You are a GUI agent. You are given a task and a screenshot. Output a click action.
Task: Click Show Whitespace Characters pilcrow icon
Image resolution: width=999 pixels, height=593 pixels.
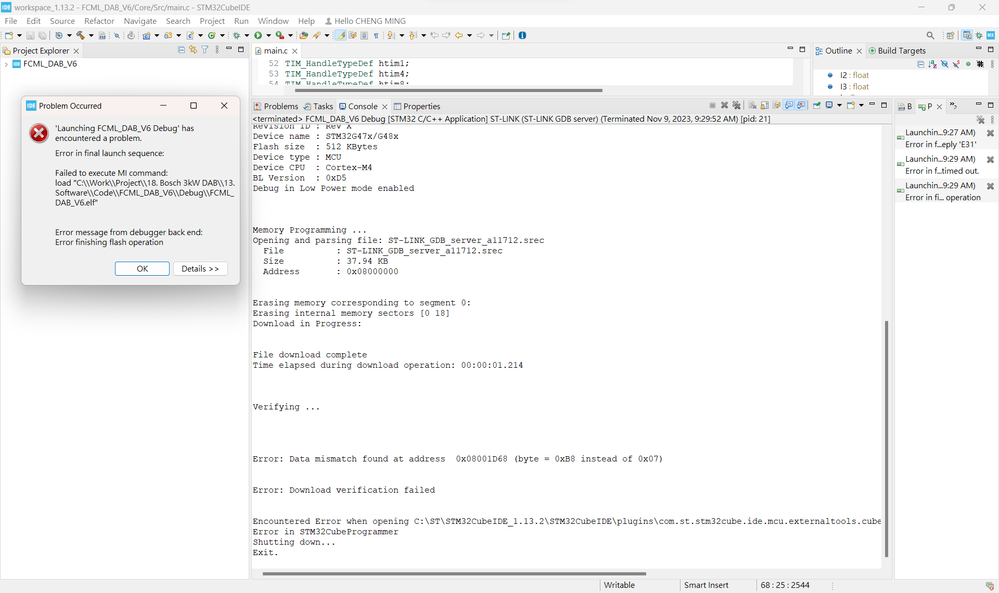(x=376, y=35)
